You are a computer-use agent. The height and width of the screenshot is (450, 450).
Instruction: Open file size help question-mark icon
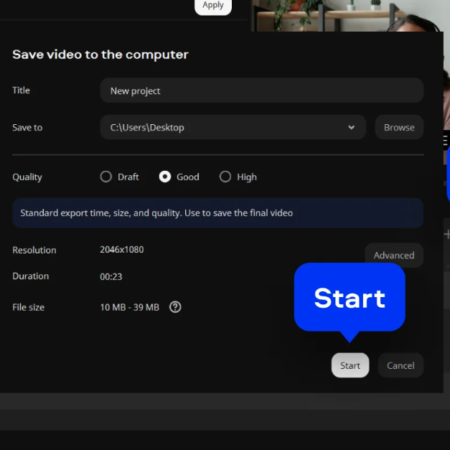pyautogui.click(x=175, y=307)
